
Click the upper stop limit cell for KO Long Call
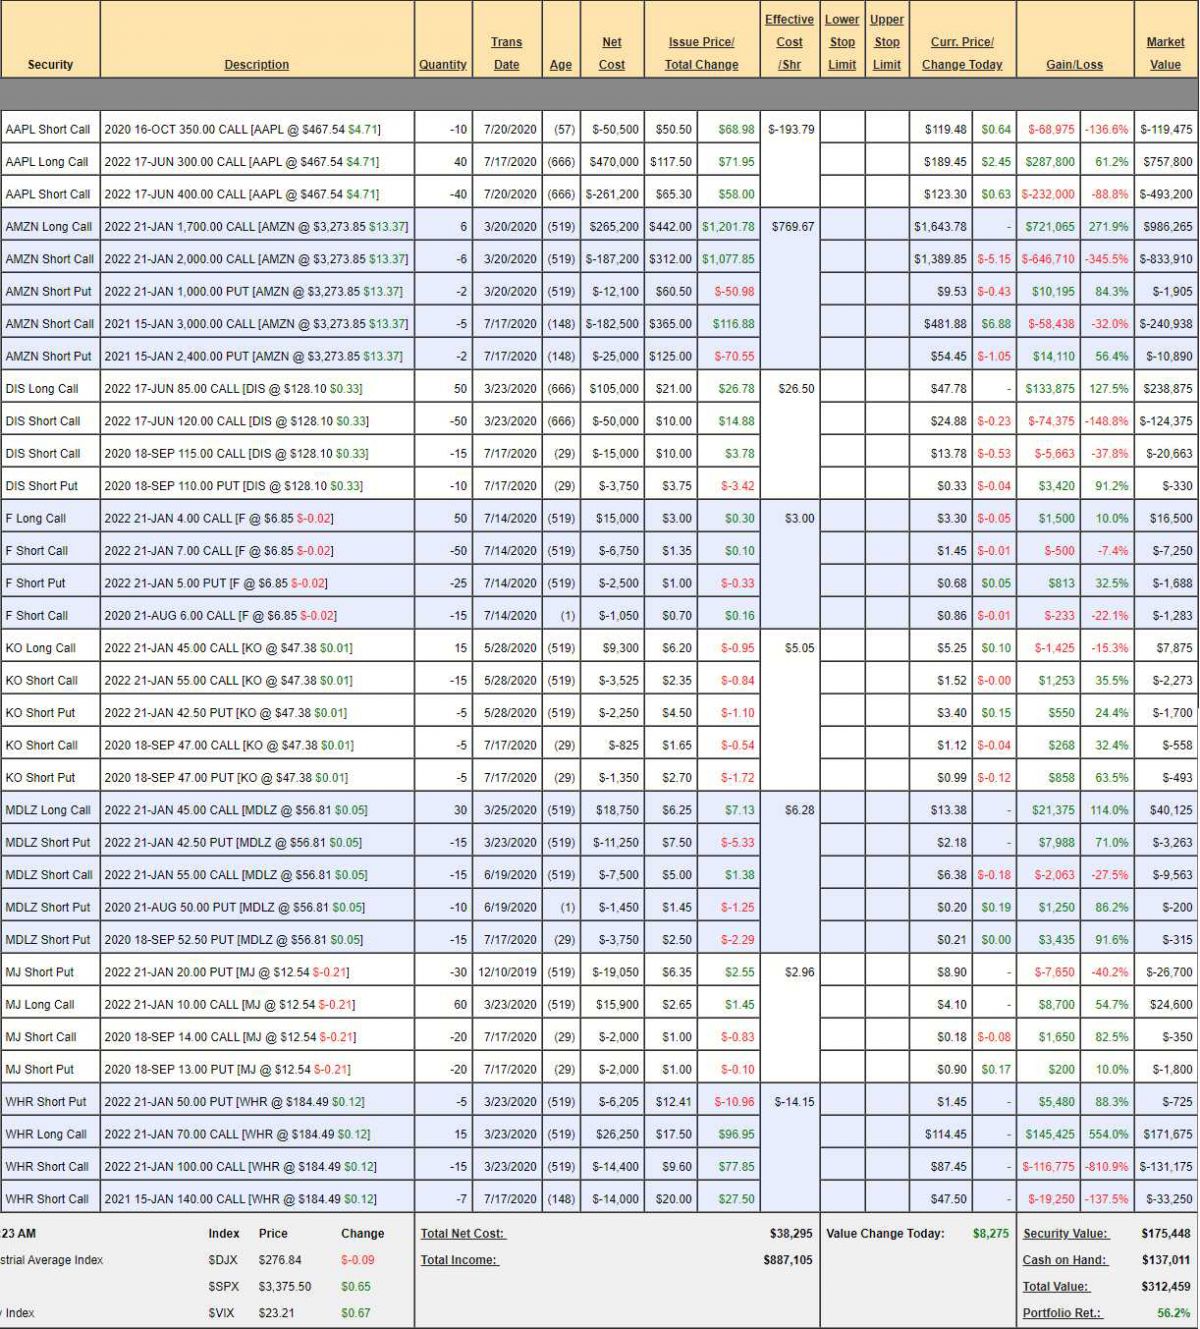887,648
